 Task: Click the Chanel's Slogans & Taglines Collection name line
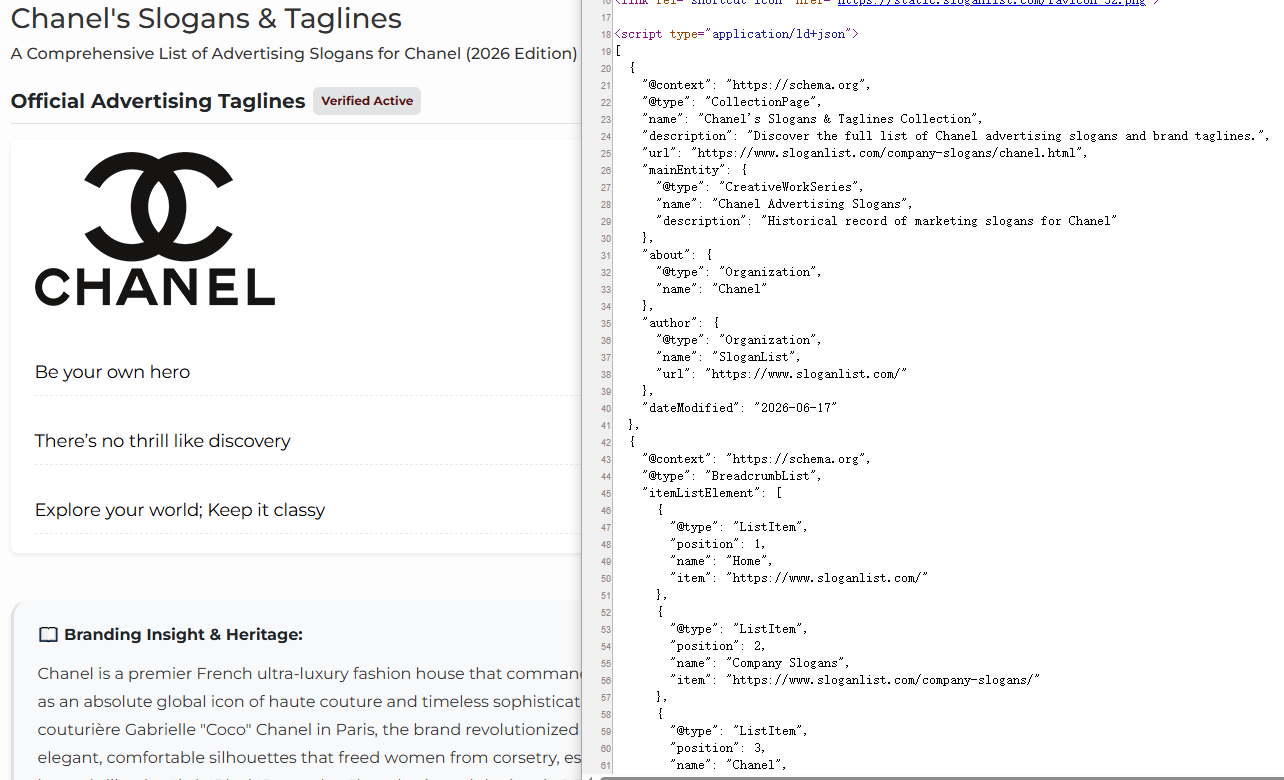click(x=812, y=119)
